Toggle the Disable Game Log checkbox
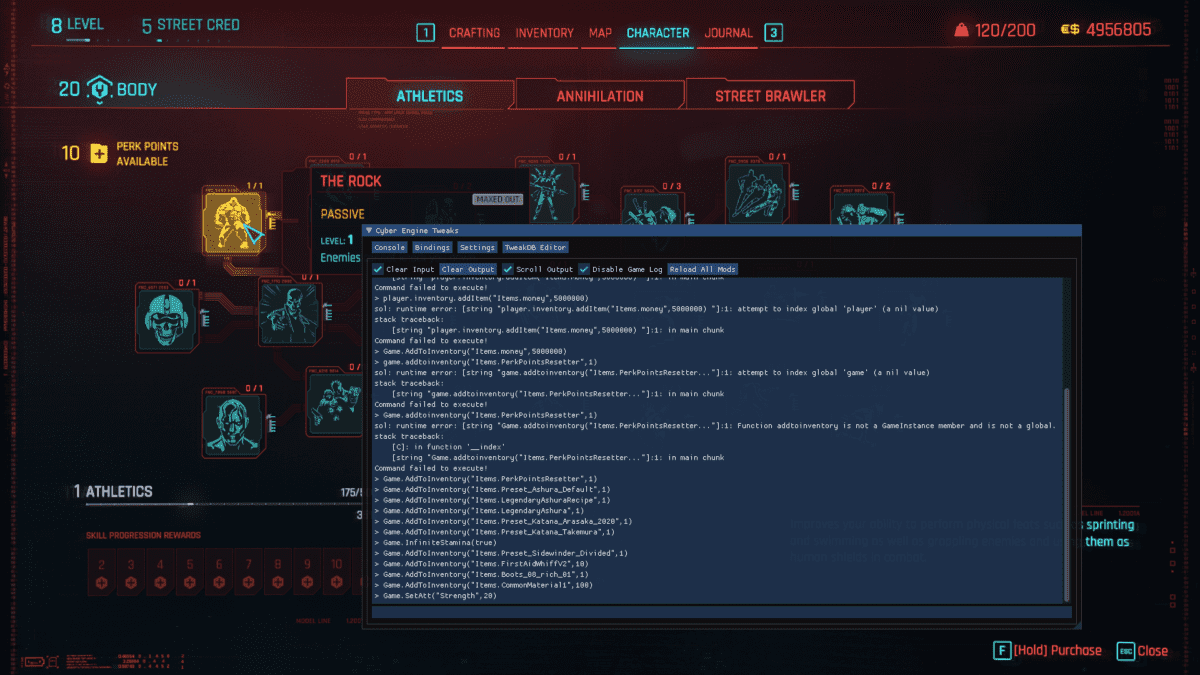 (584, 269)
